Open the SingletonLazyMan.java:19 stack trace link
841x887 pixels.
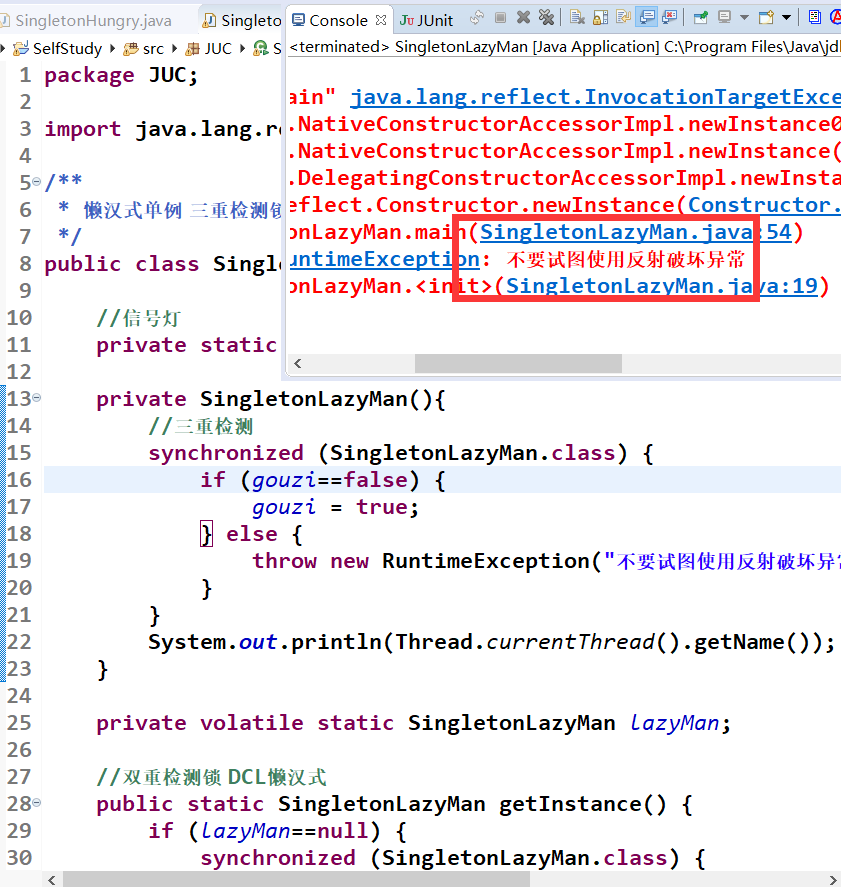[x=662, y=286]
